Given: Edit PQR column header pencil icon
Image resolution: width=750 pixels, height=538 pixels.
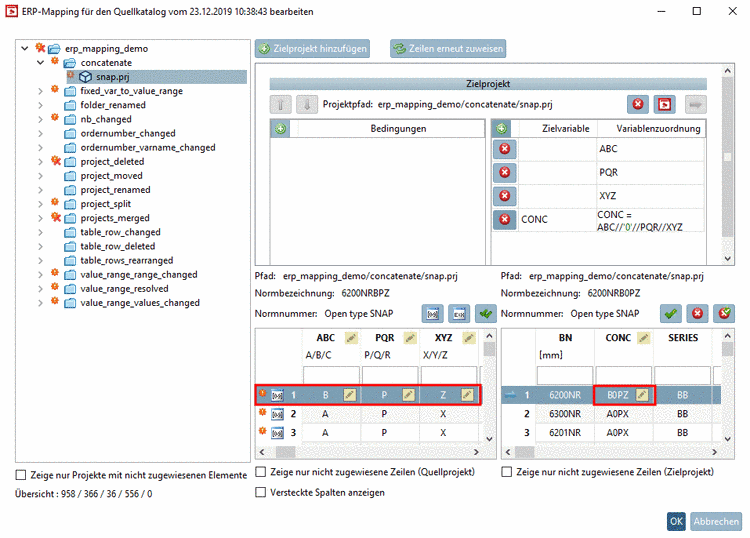Looking at the screenshot, I should tap(410, 338).
